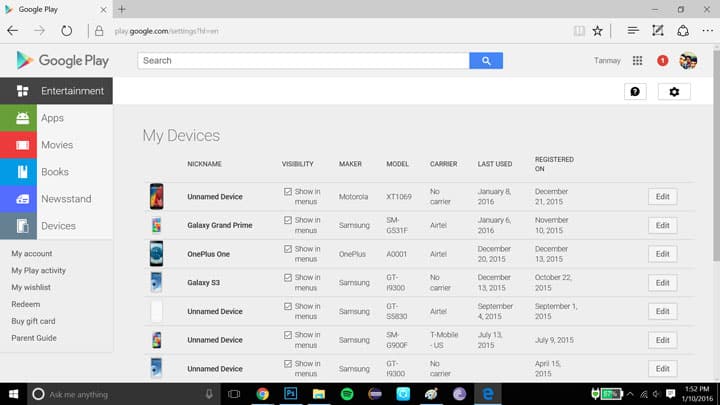Open the Google apps grid icon

(637, 61)
